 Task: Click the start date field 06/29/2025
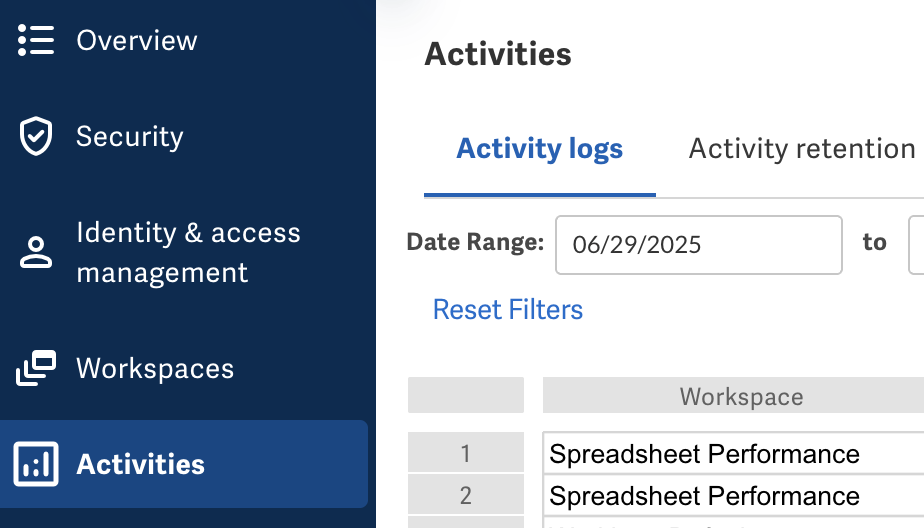click(x=699, y=245)
